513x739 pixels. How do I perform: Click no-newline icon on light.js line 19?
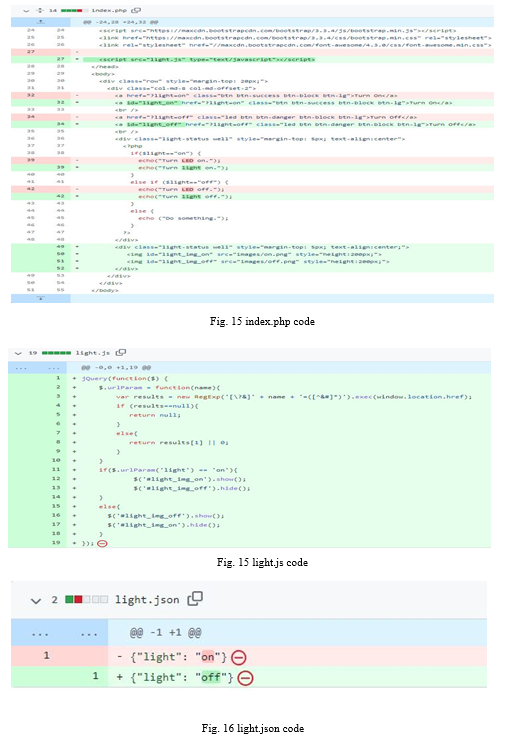tap(102, 543)
